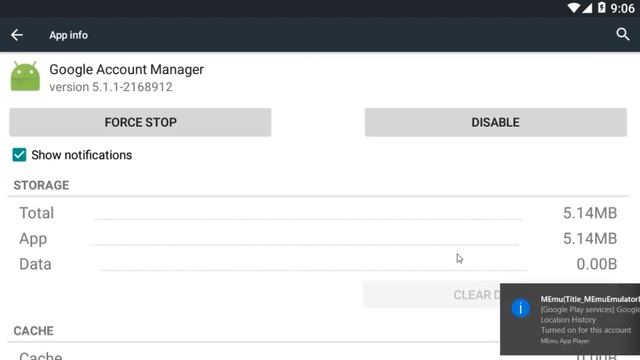This screenshot has height=360, width=640.
Task: Go back using the arrow icon
Action: click(x=17, y=35)
